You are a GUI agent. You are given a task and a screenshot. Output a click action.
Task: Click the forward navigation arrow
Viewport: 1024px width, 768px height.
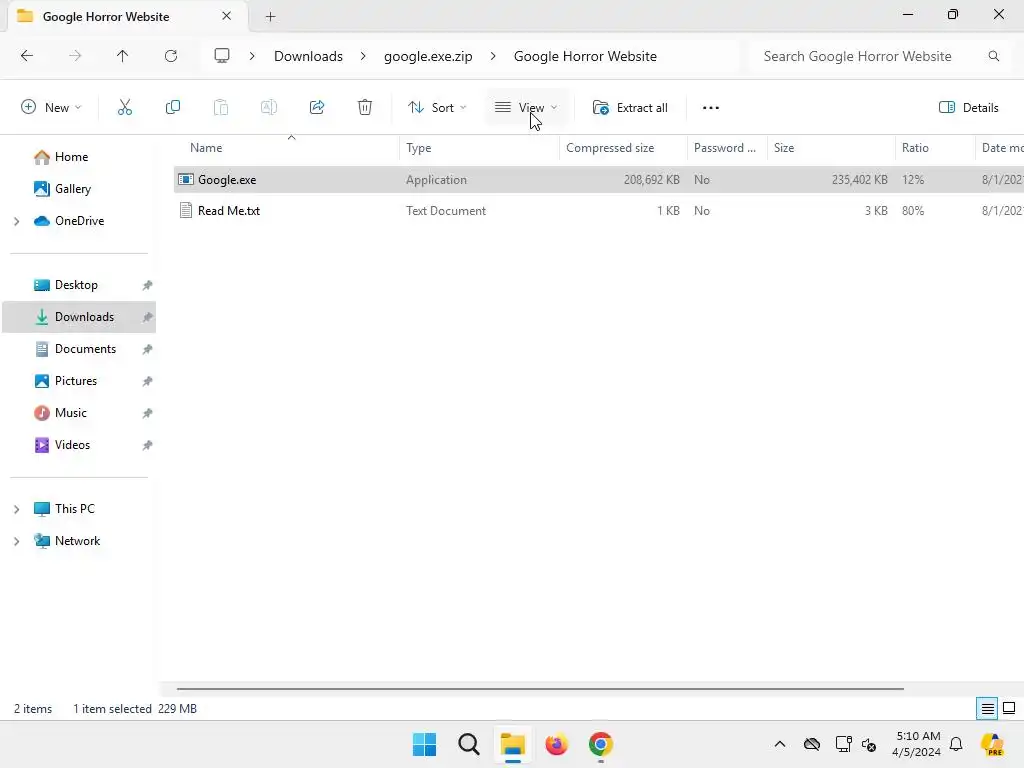click(75, 56)
